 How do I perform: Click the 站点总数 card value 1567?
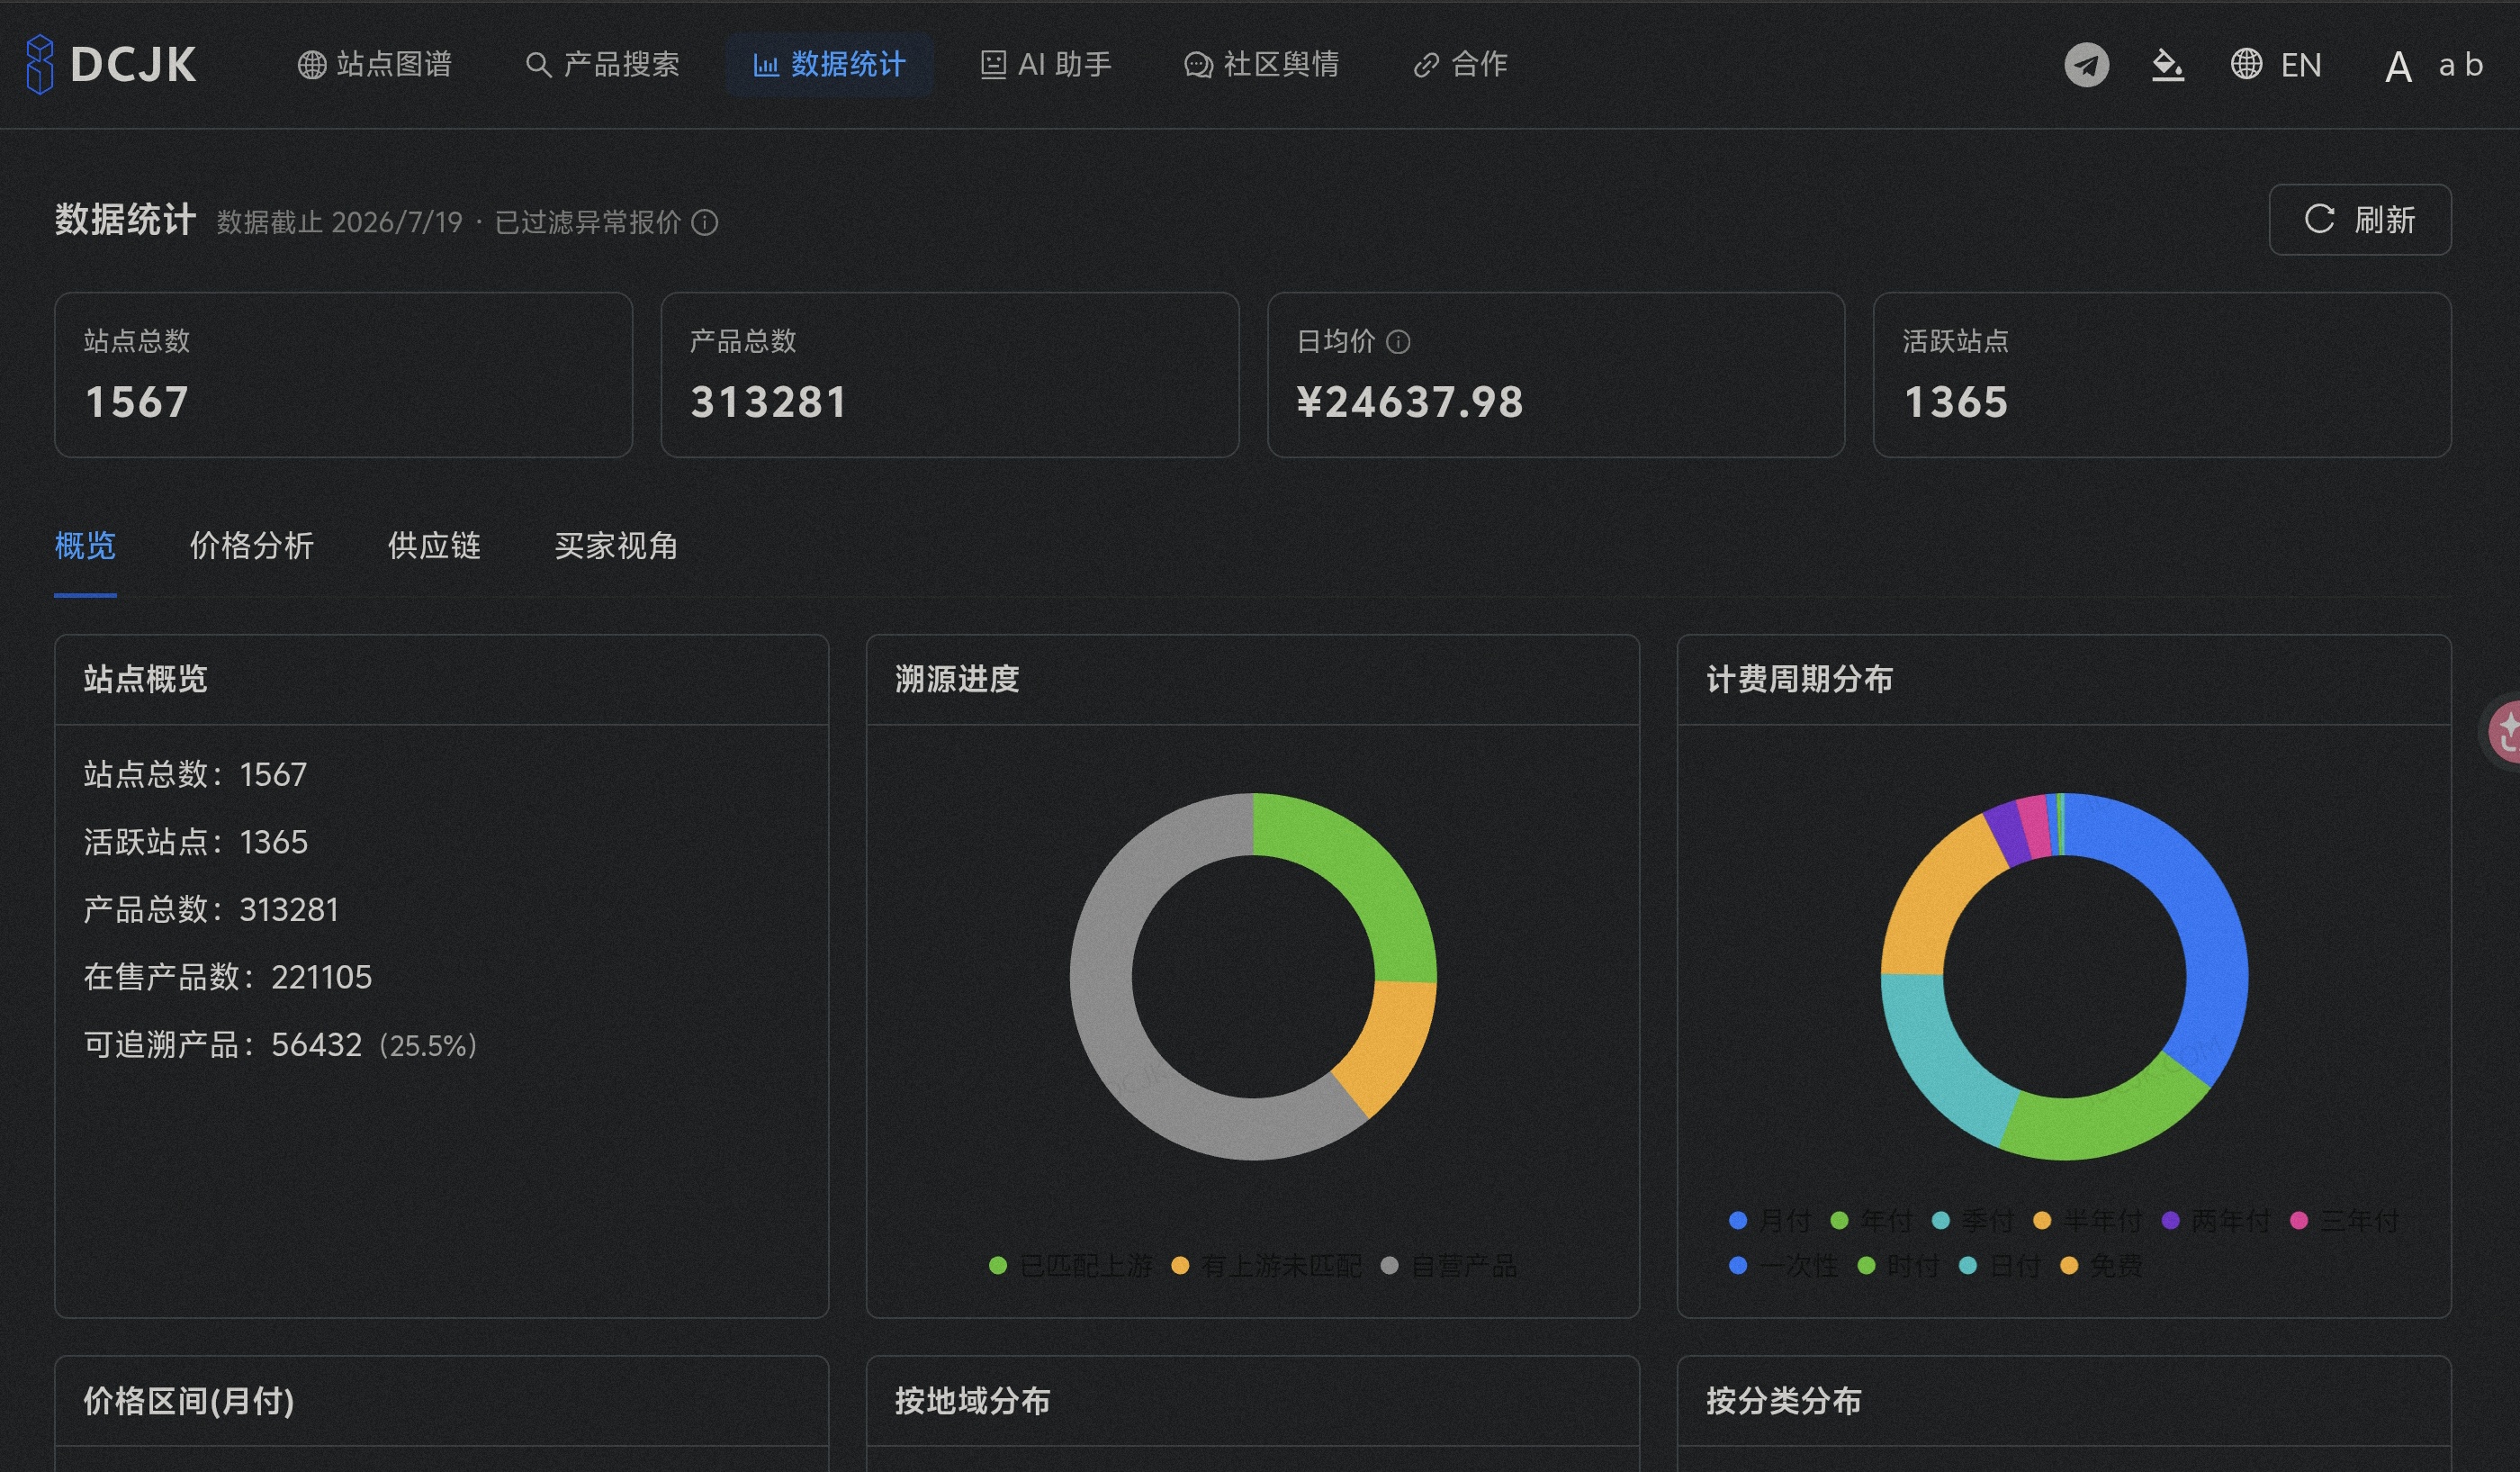coord(137,402)
